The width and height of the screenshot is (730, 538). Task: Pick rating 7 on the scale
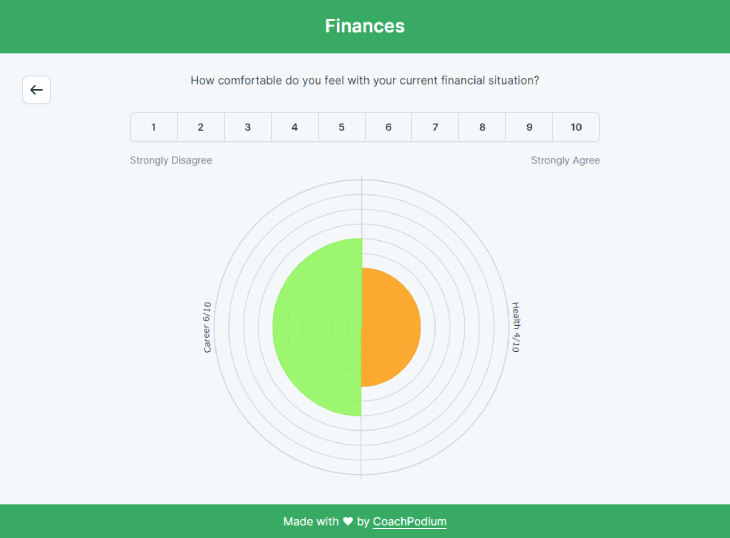pyautogui.click(x=435, y=127)
